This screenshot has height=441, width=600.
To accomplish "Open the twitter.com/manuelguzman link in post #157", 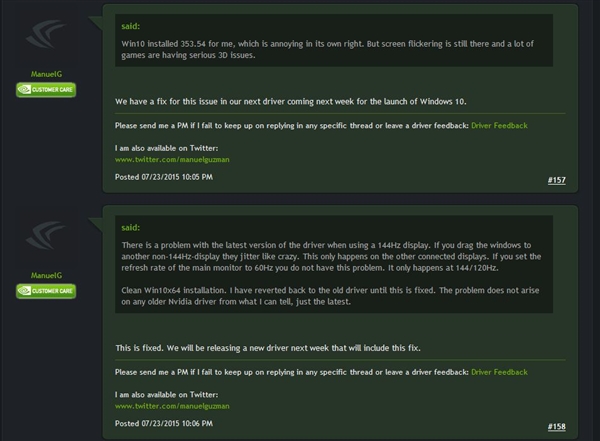I will coord(160,159).
